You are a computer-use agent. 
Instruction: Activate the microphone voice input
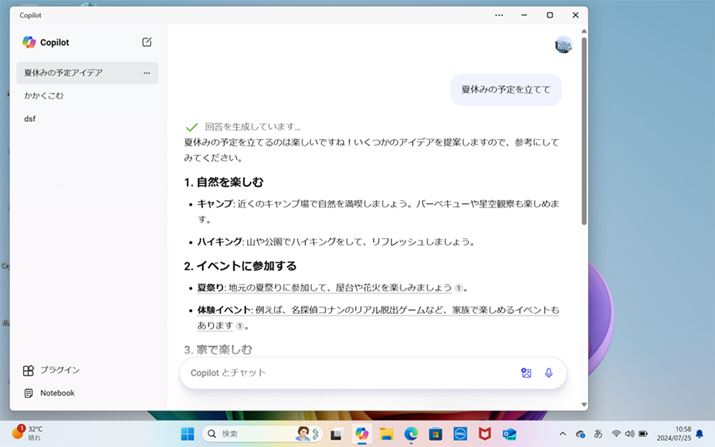pos(549,373)
